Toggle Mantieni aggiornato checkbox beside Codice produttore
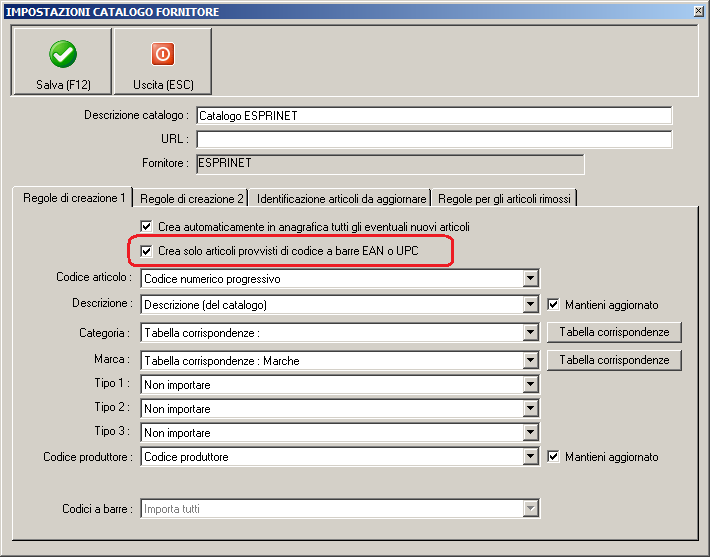This screenshot has height=557, width=710. click(553, 456)
